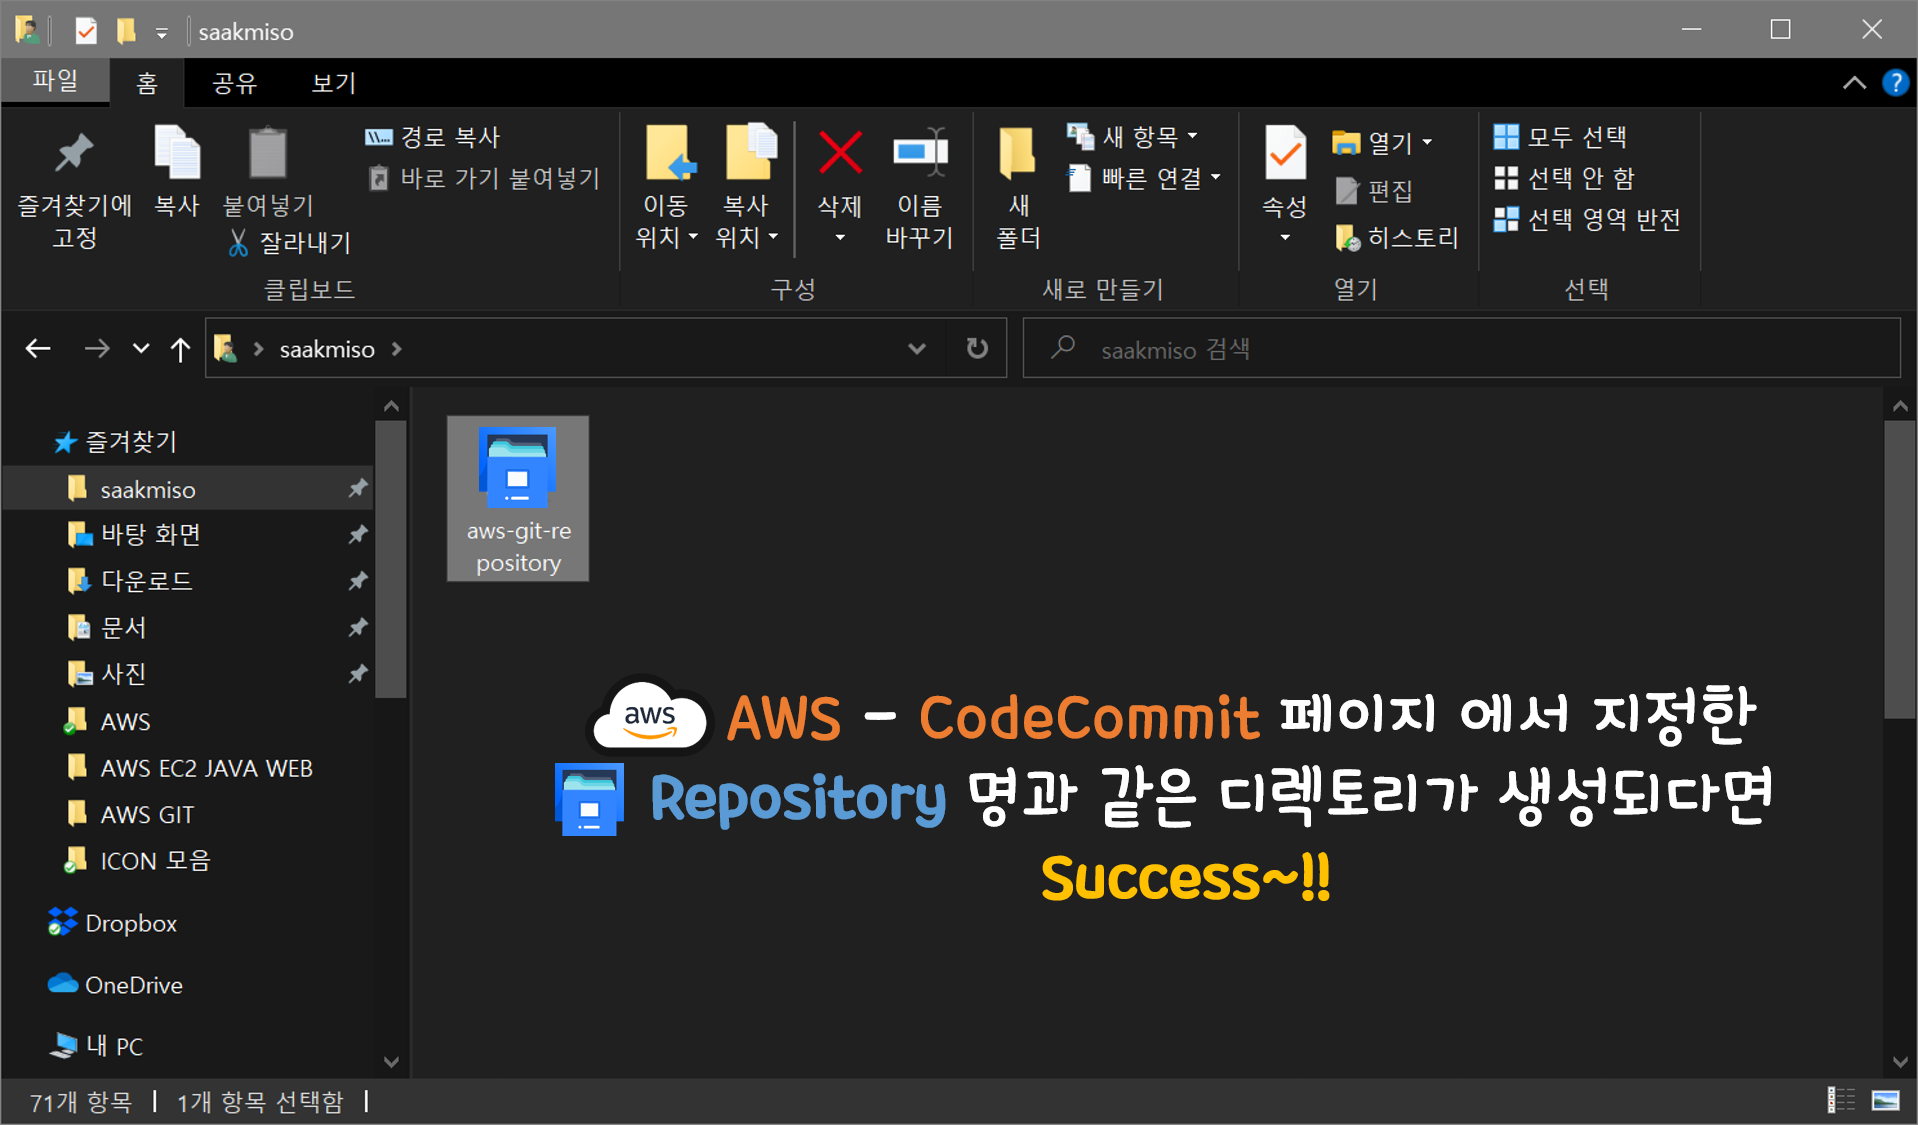Click the properties checkmark in title bar
Image resolution: width=1918 pixels, height=1125 pixels.
coord(86,31)
